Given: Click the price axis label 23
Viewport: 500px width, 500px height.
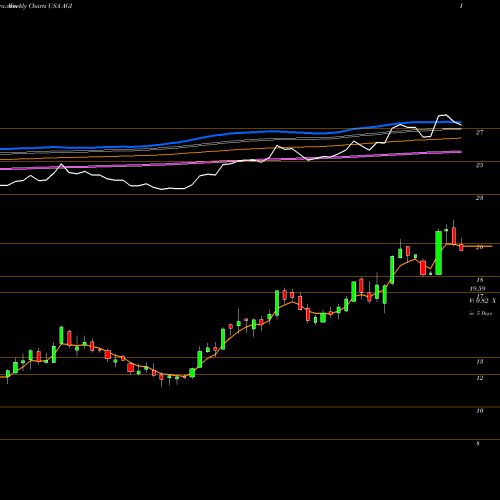Looking at the screenshot, I should (479, 198).
